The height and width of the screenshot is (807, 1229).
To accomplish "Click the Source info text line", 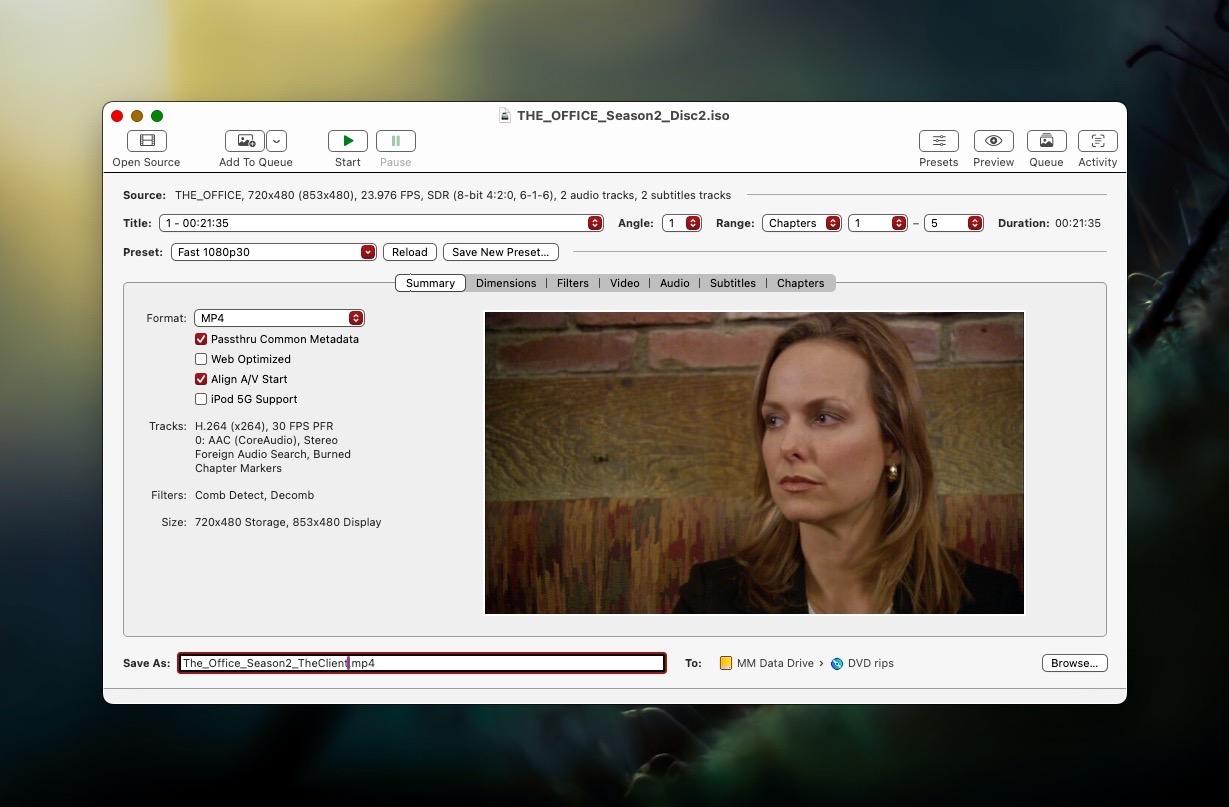I will [x=453, y=195].
